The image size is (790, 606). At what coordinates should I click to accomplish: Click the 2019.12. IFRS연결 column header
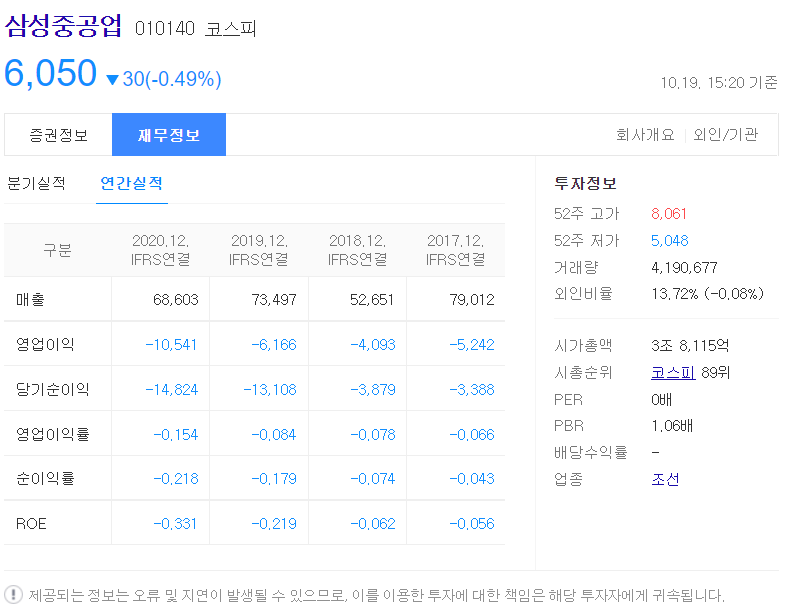pos(258,250)
